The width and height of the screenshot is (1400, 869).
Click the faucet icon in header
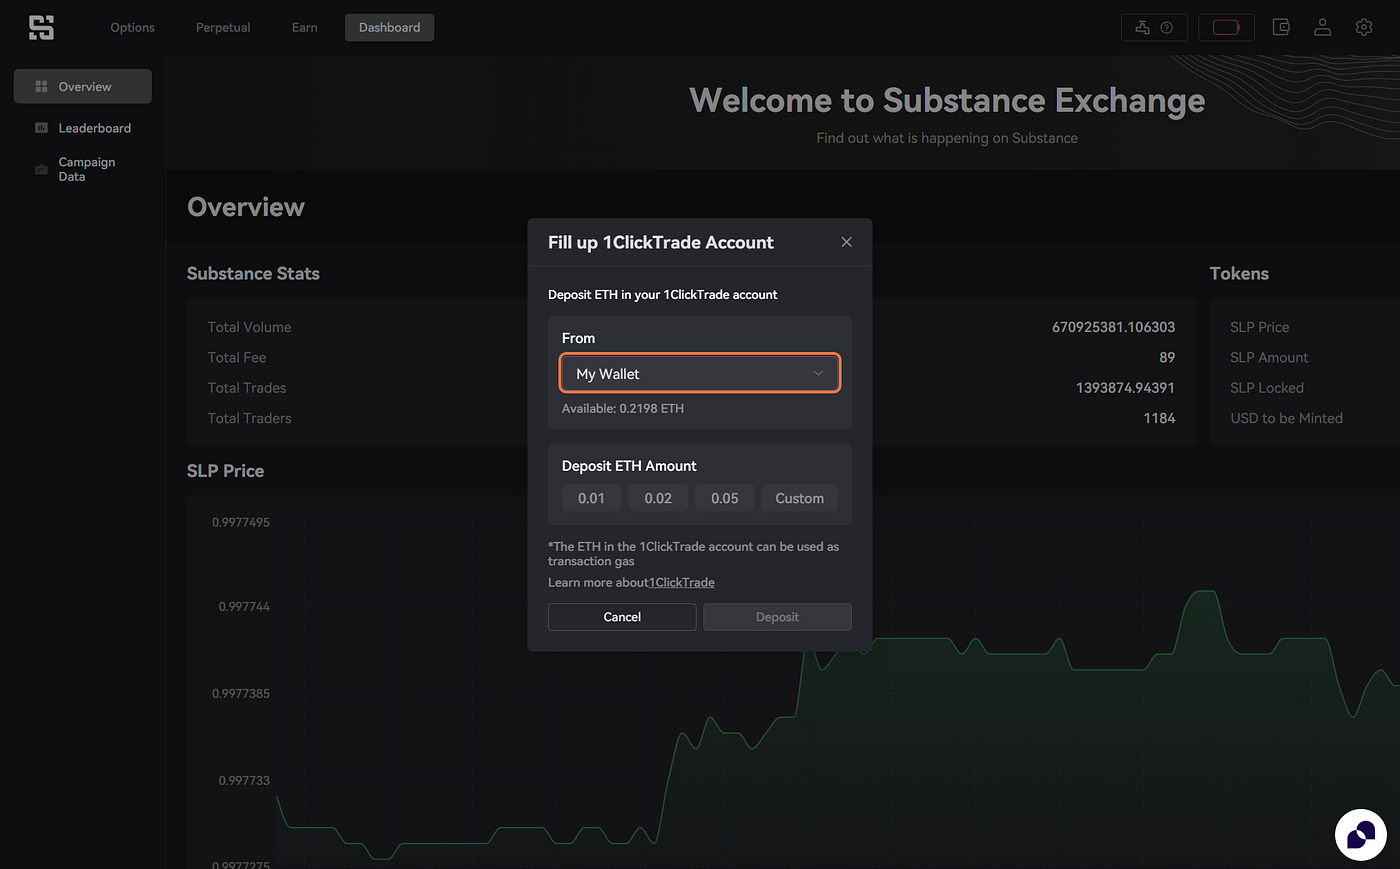pyautogui.click(x=1143, y=28)
